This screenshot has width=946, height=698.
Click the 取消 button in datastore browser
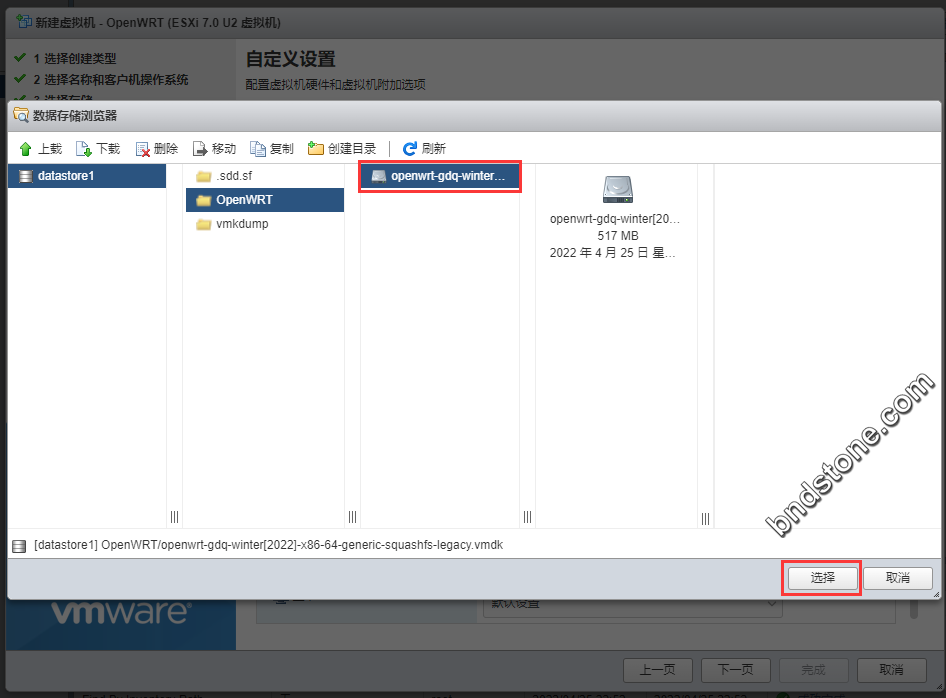(898, 578)
